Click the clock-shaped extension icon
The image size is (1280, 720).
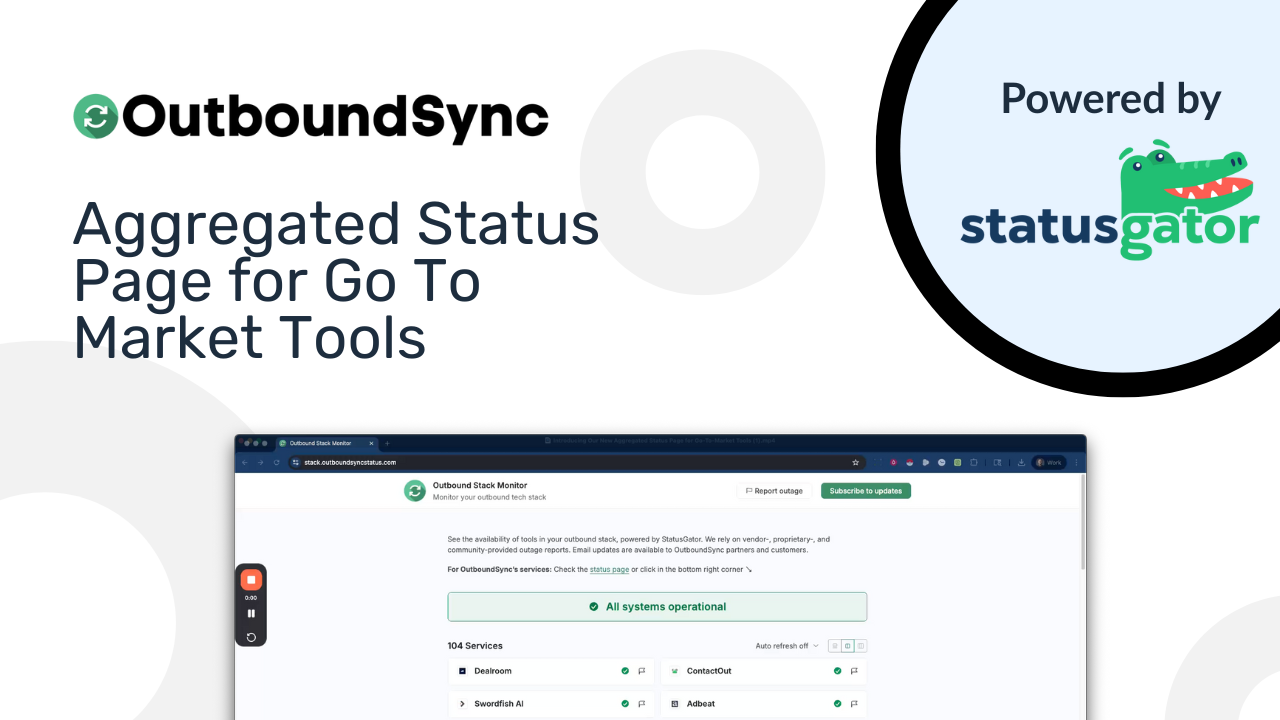click(941, 462)
